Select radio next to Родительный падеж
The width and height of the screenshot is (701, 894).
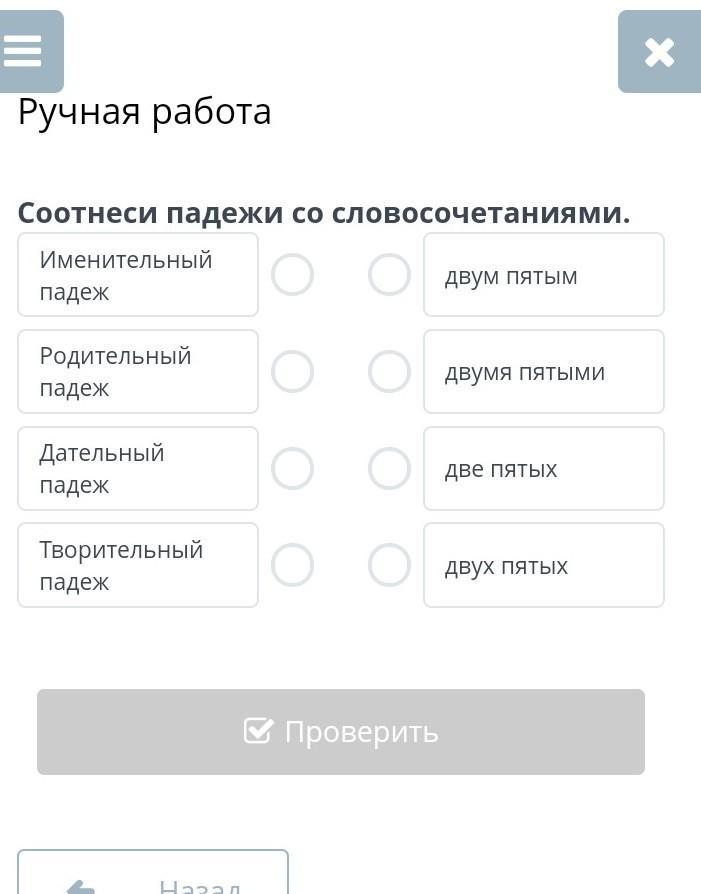pyautogui.click(x=293, y=372)
